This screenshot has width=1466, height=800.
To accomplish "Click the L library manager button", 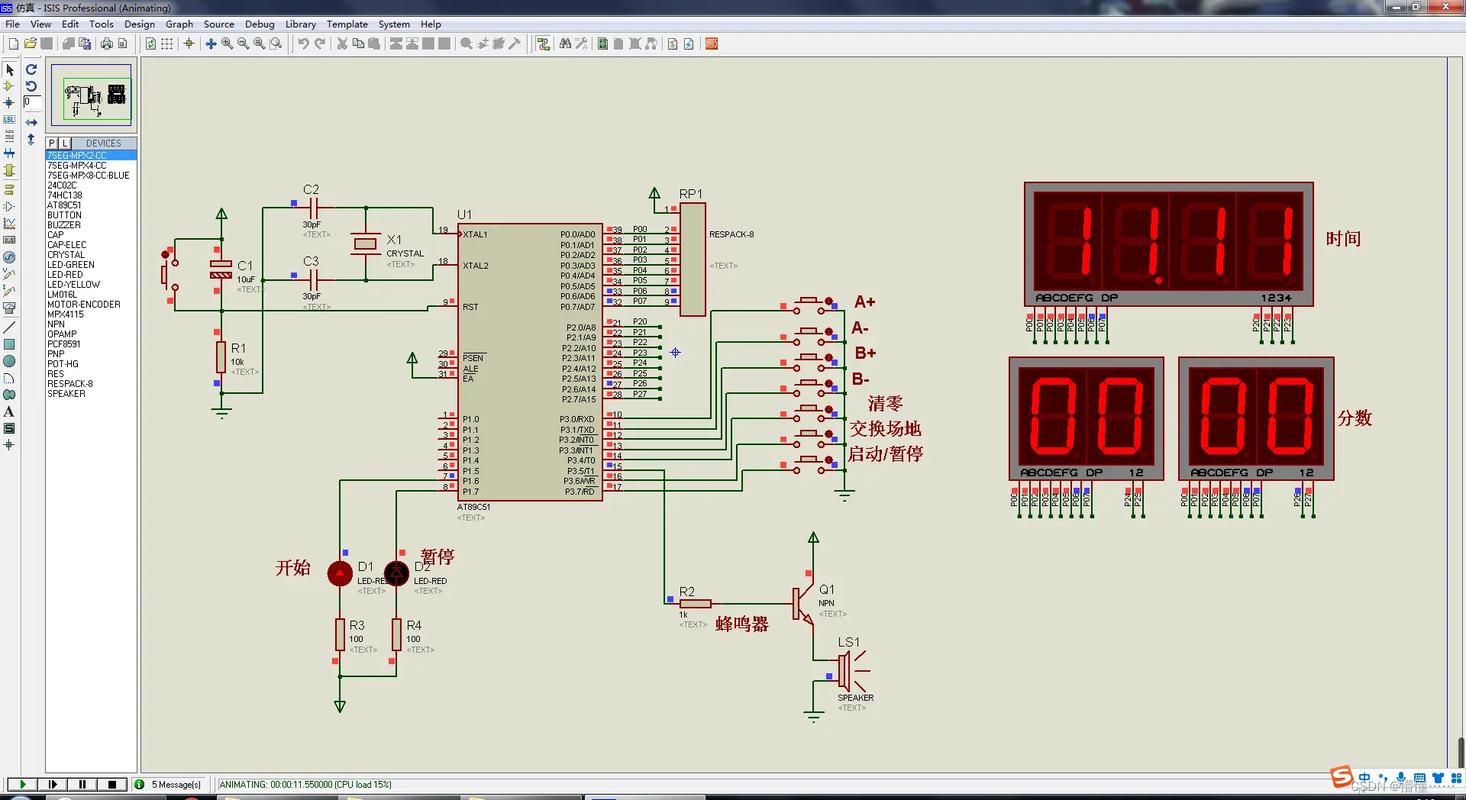I will tap(64, 143).
